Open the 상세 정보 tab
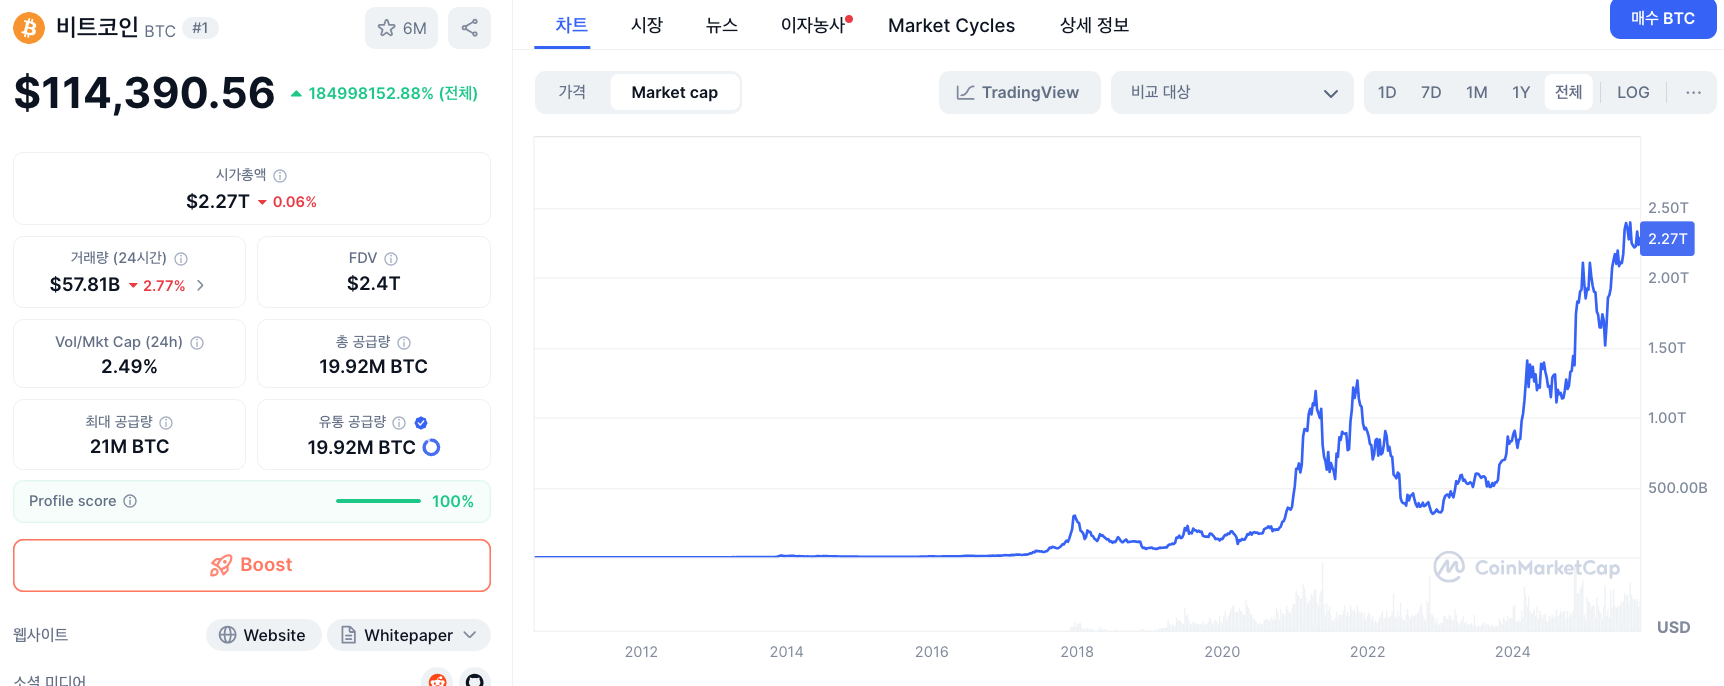Image resolution: width=1724 pixels, height=686 pixels. point(1094,25)
